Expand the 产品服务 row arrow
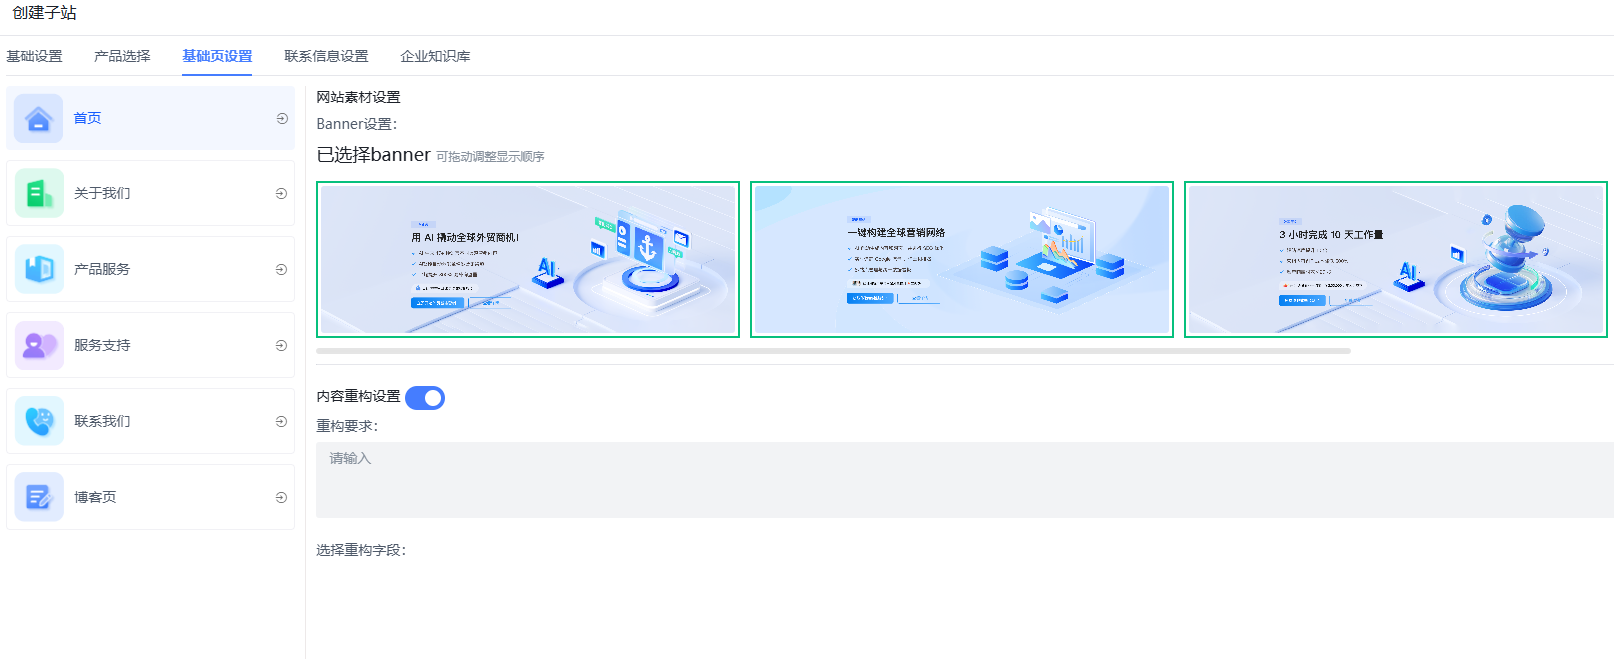The height and width of the screenshot is (659, 1614). click(281, 270)
